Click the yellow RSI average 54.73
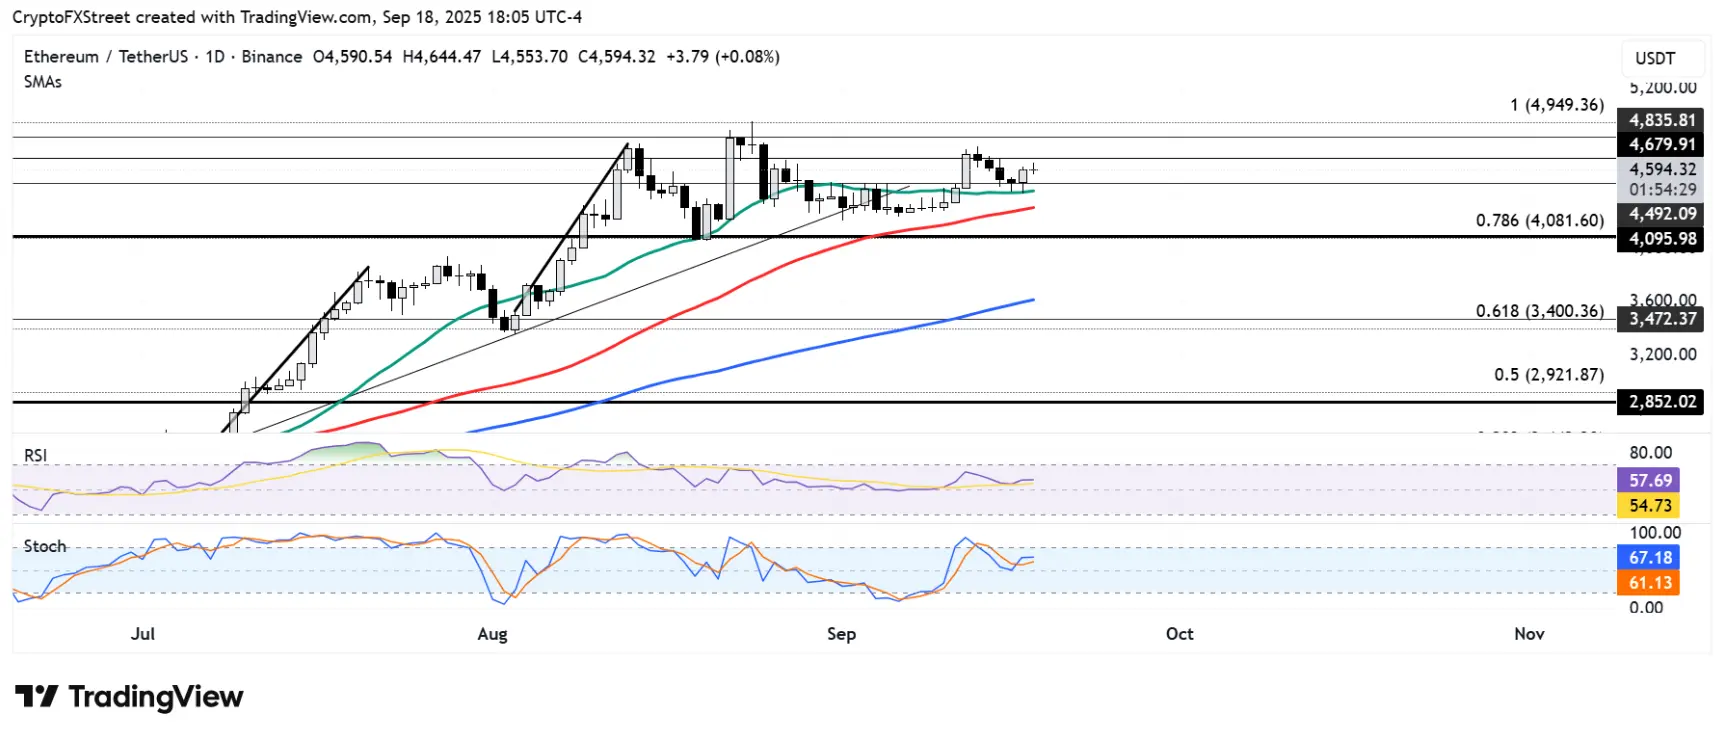Image resolution: width=1723 pixels, height=735 pixels. click(1649, 505)
